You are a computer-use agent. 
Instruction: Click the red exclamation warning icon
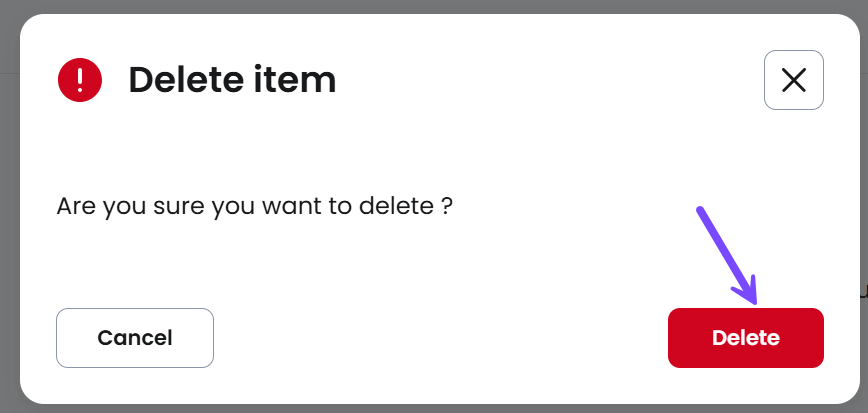pos(80,80)
